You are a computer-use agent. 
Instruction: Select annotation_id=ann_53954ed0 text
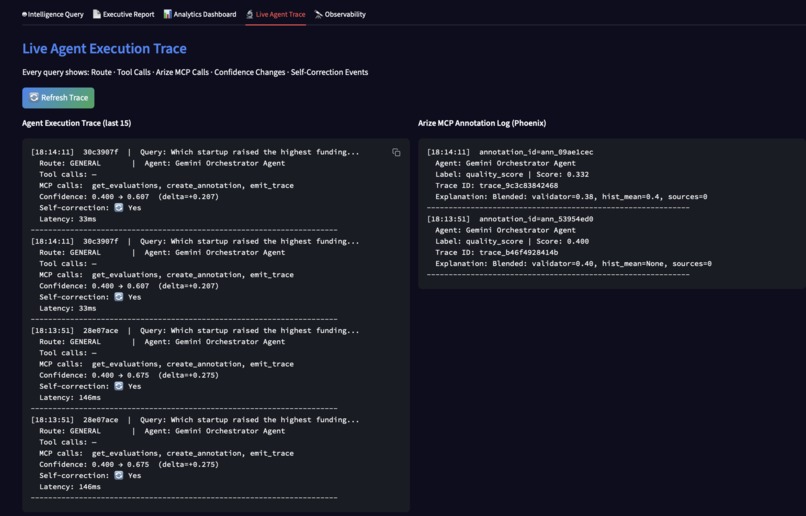[x=536, y=219]
